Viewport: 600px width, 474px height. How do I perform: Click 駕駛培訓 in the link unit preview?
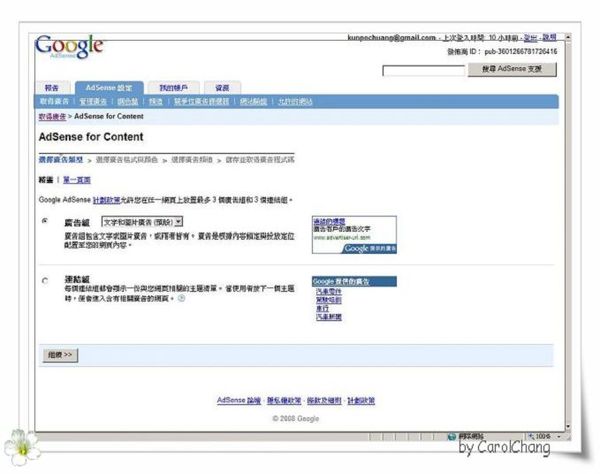329,300
